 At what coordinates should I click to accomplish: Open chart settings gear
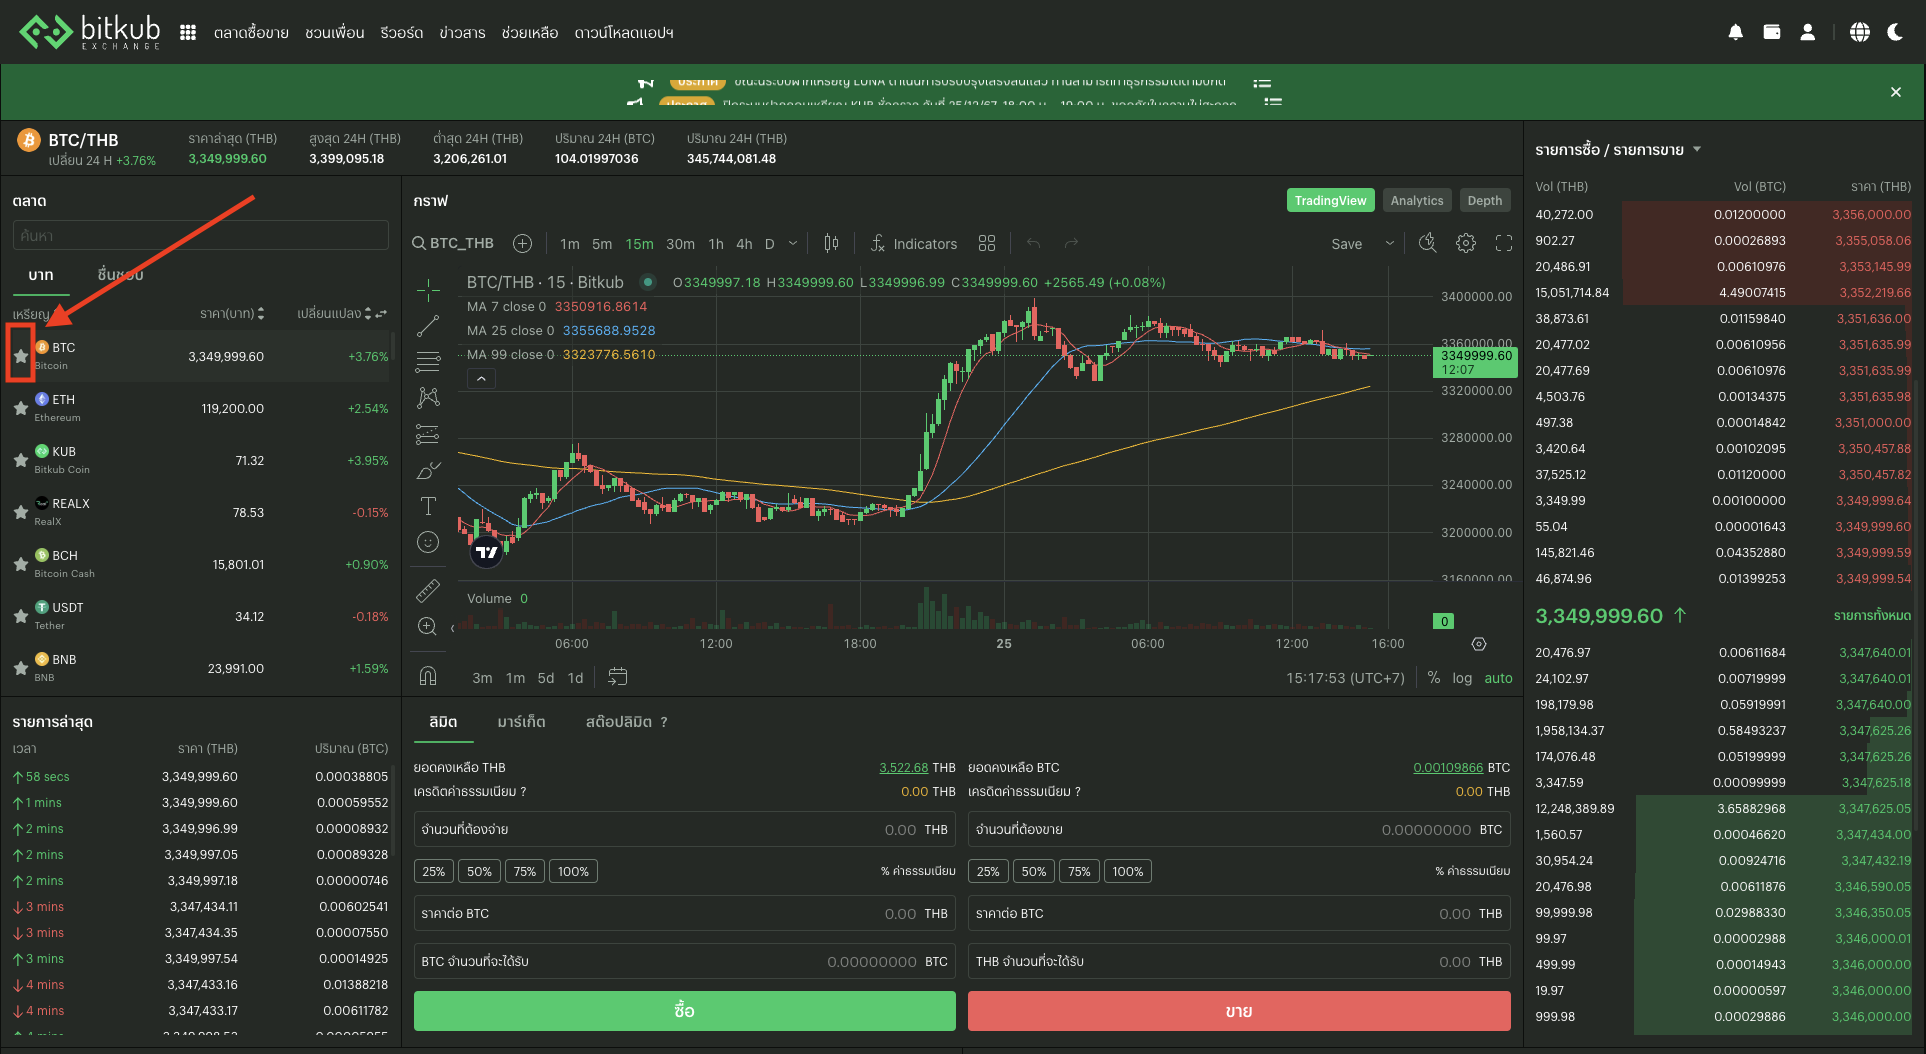tap(1466, 243)
